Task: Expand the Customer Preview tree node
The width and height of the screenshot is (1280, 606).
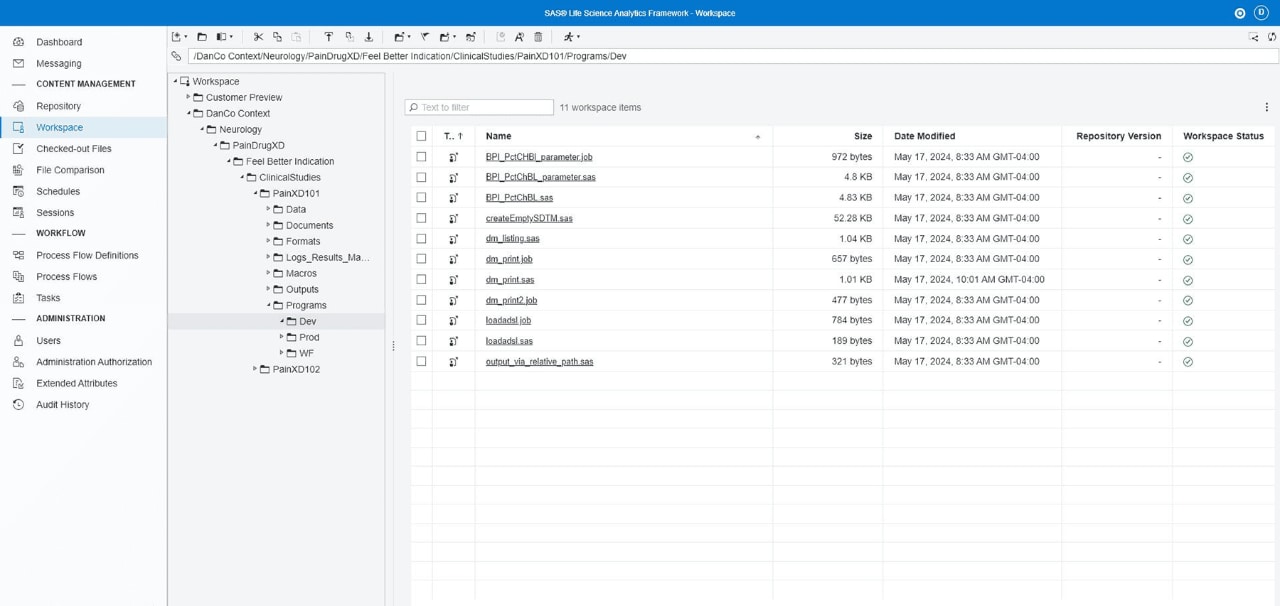Action: (188, 97)
